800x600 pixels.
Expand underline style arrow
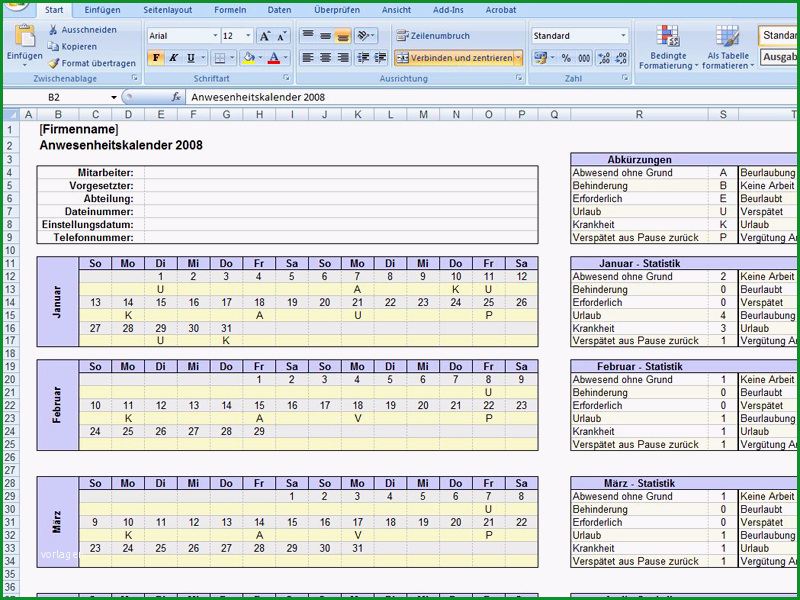pyautogui.click(x=203, y=58)
